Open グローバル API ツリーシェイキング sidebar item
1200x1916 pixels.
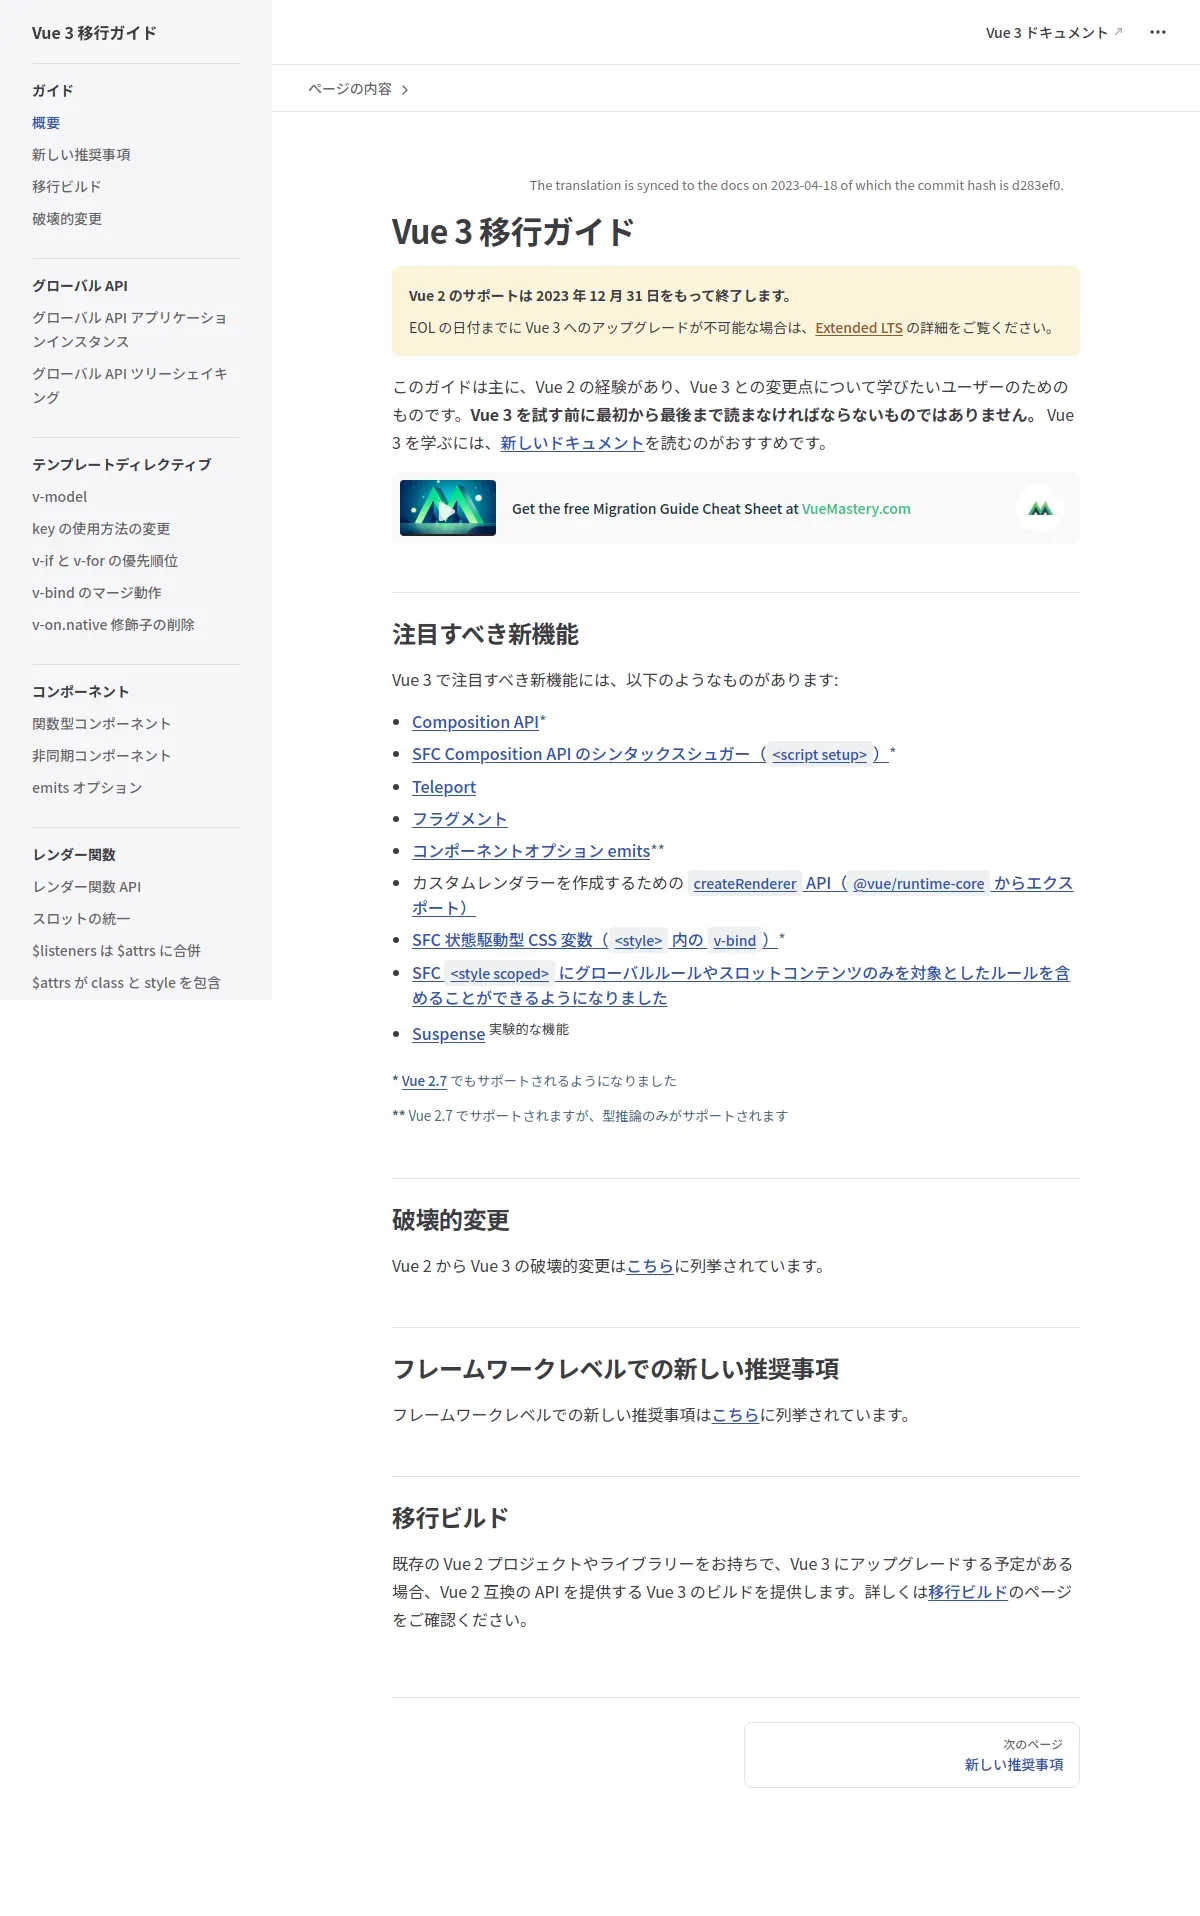coord(131,386)
